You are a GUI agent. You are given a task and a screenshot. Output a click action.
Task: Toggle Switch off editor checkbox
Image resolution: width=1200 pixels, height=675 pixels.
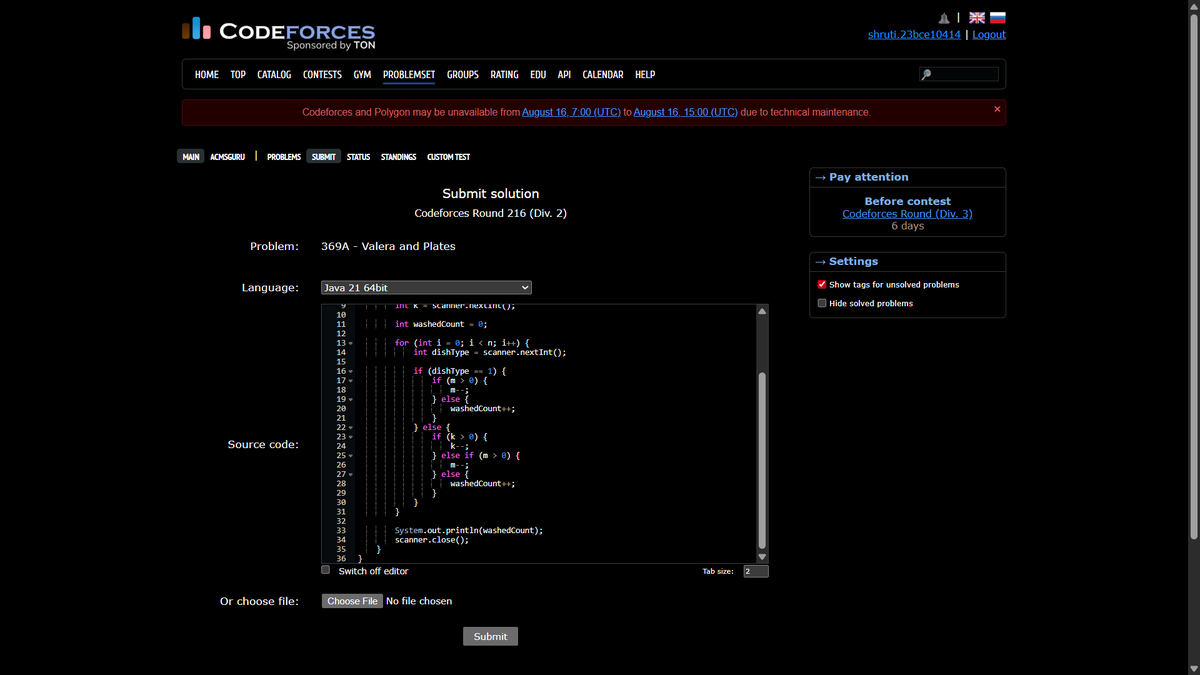pyautogui.click(x=325, y=570)
